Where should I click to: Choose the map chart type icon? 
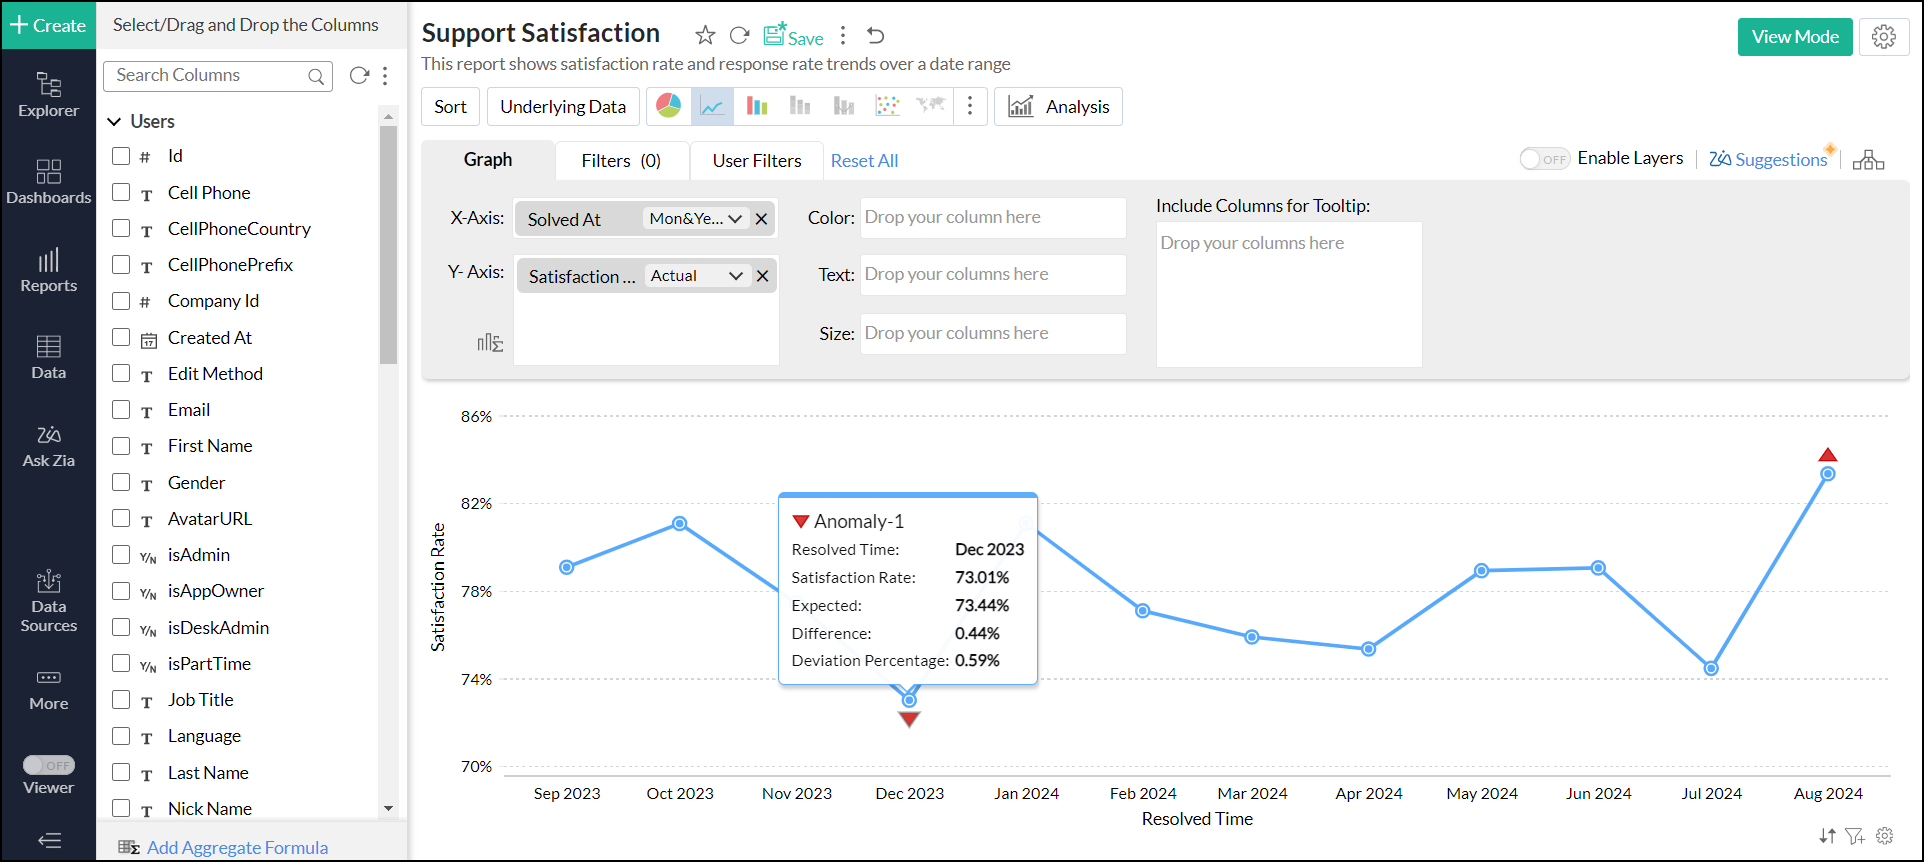pos(931,106)
